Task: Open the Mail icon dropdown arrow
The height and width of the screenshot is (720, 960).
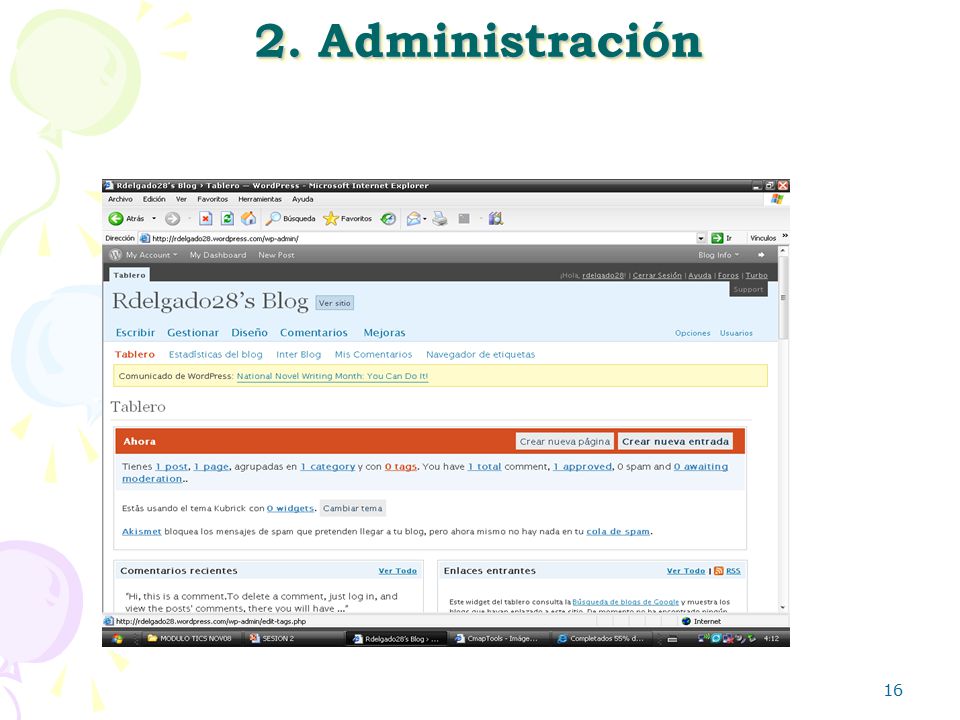Action: coord(425,219)
